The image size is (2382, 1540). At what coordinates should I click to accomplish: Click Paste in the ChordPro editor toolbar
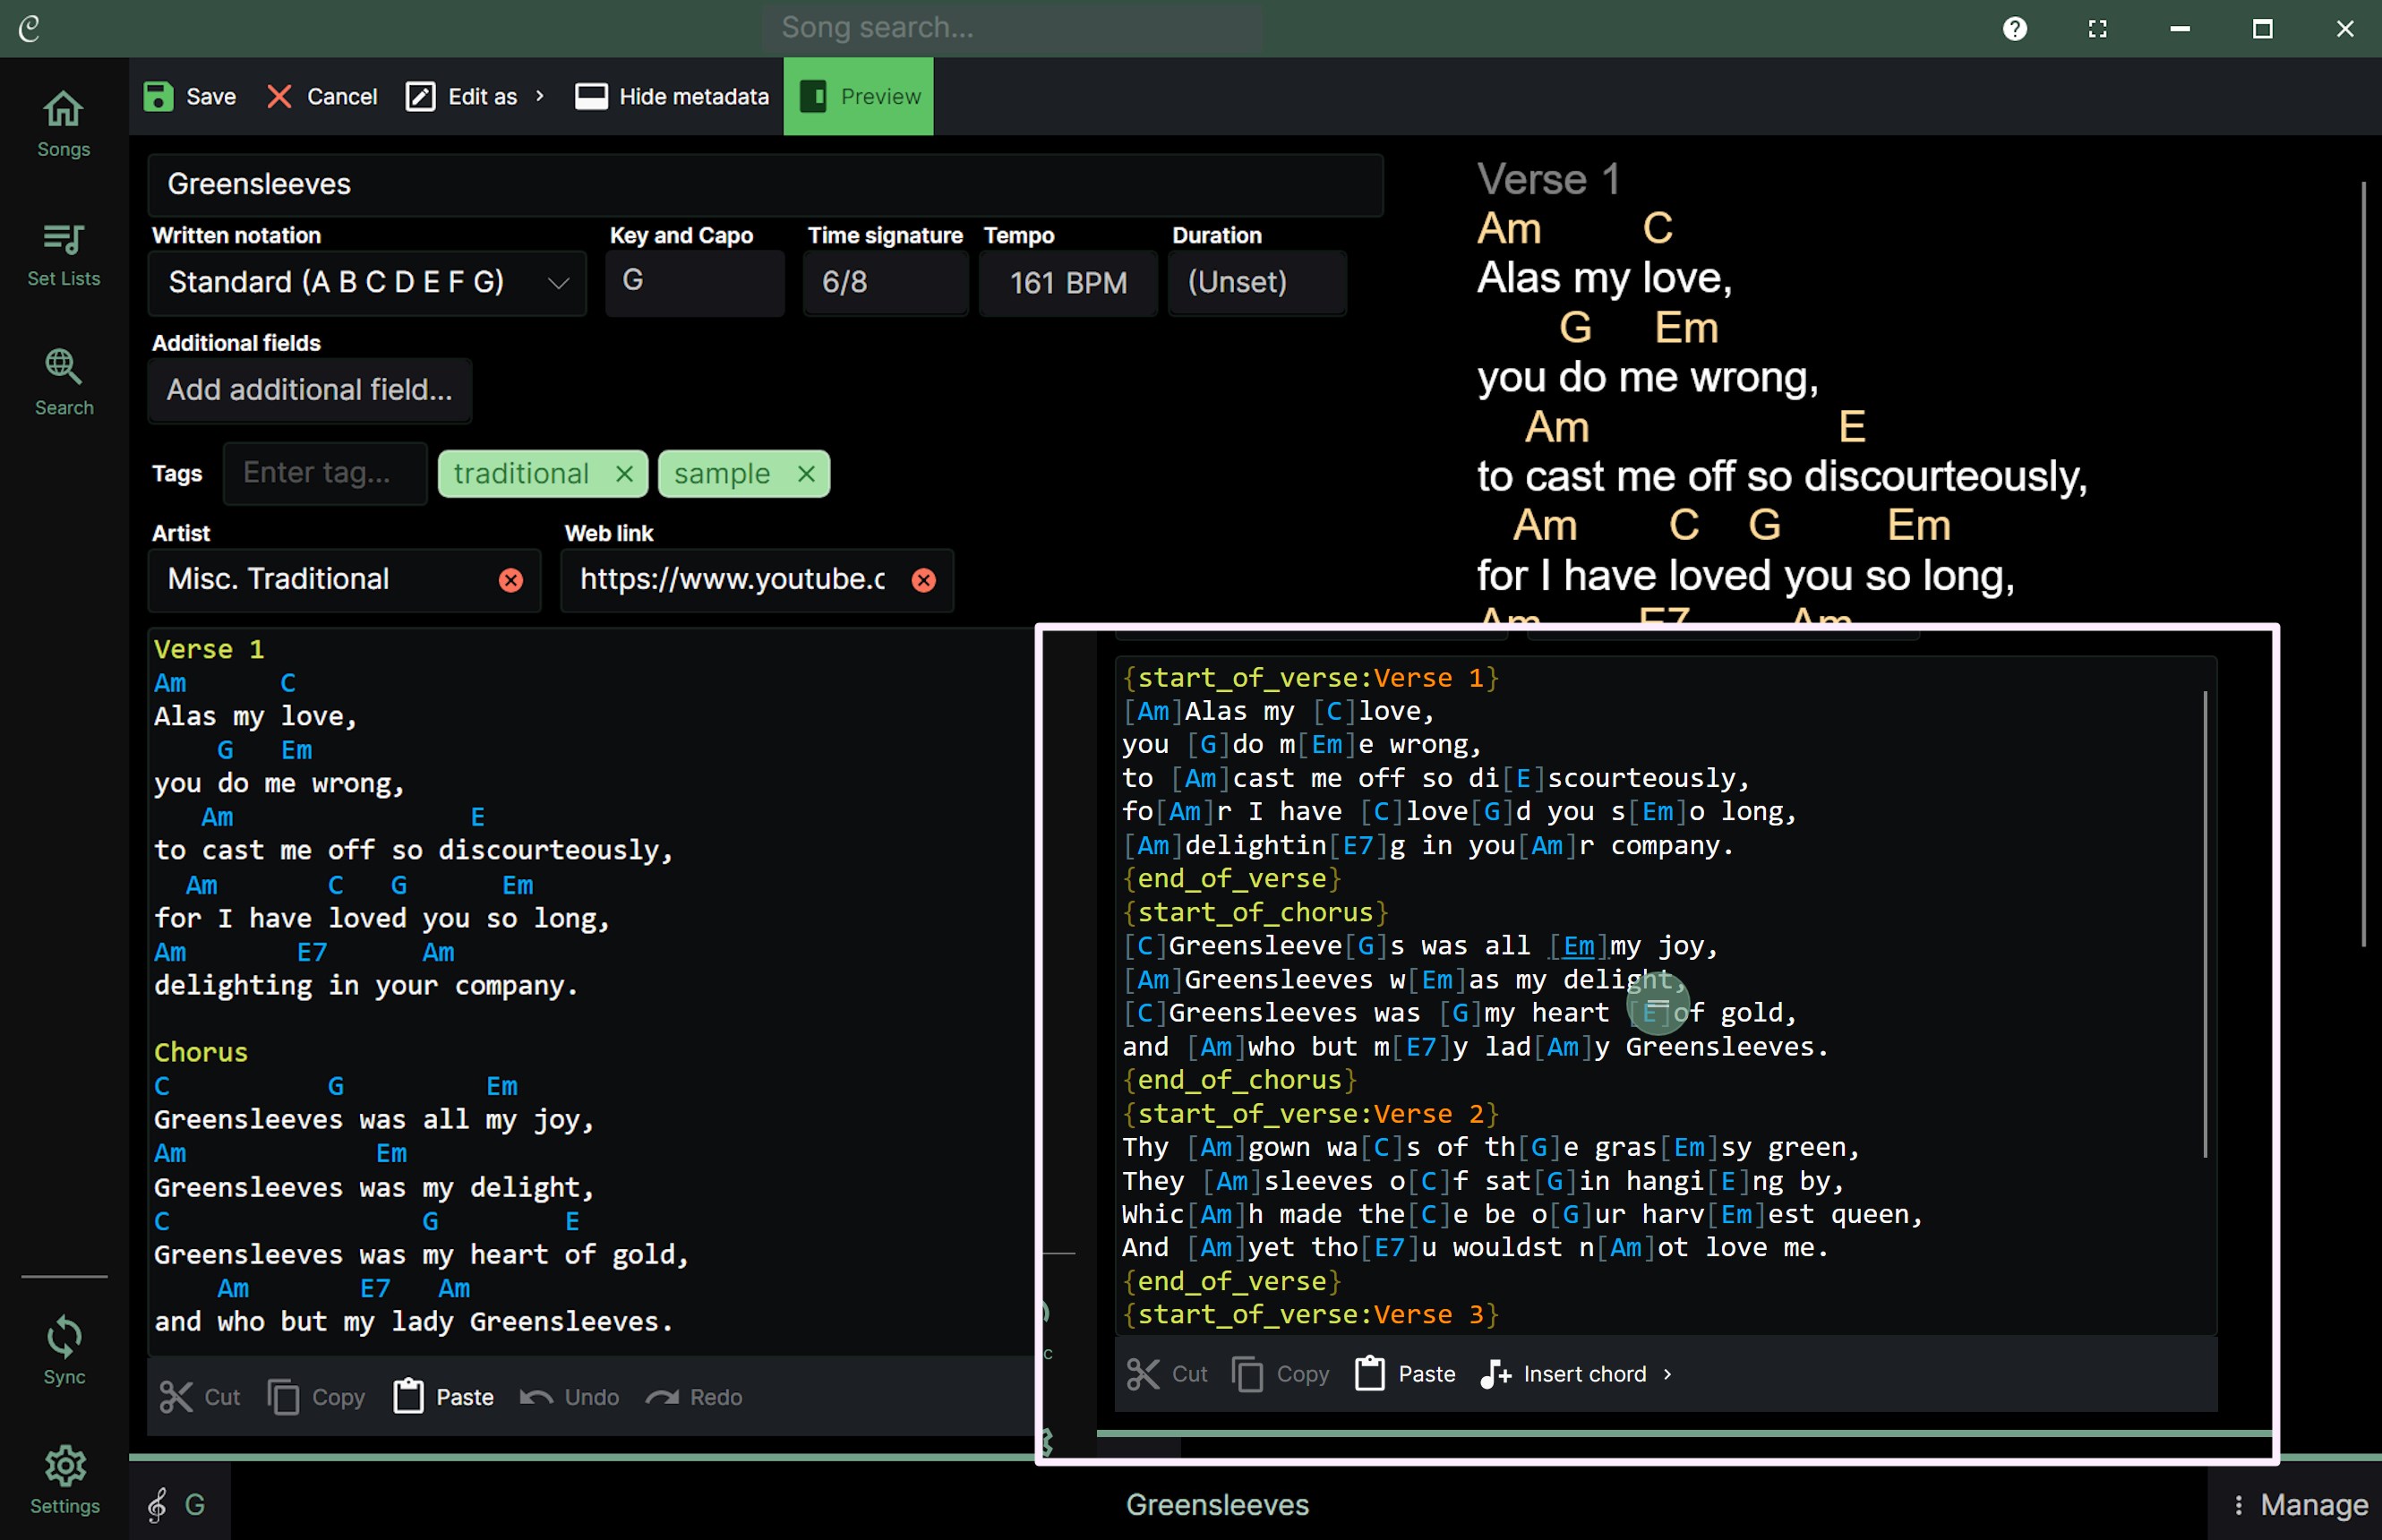point(1405,1374)
